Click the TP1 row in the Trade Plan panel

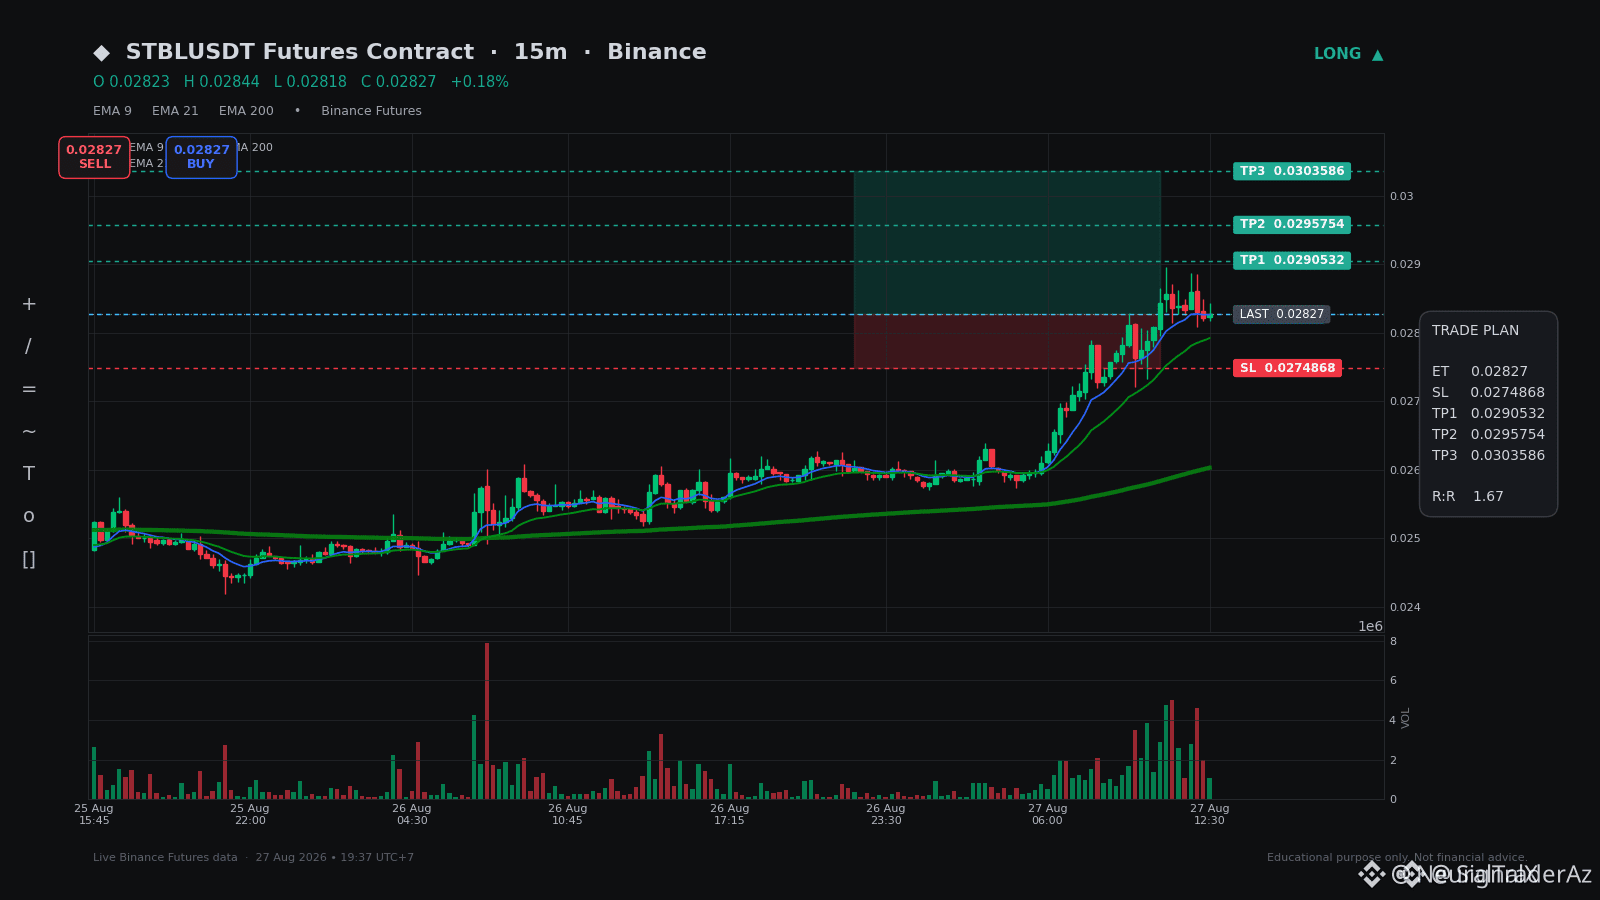point(1488,414)
